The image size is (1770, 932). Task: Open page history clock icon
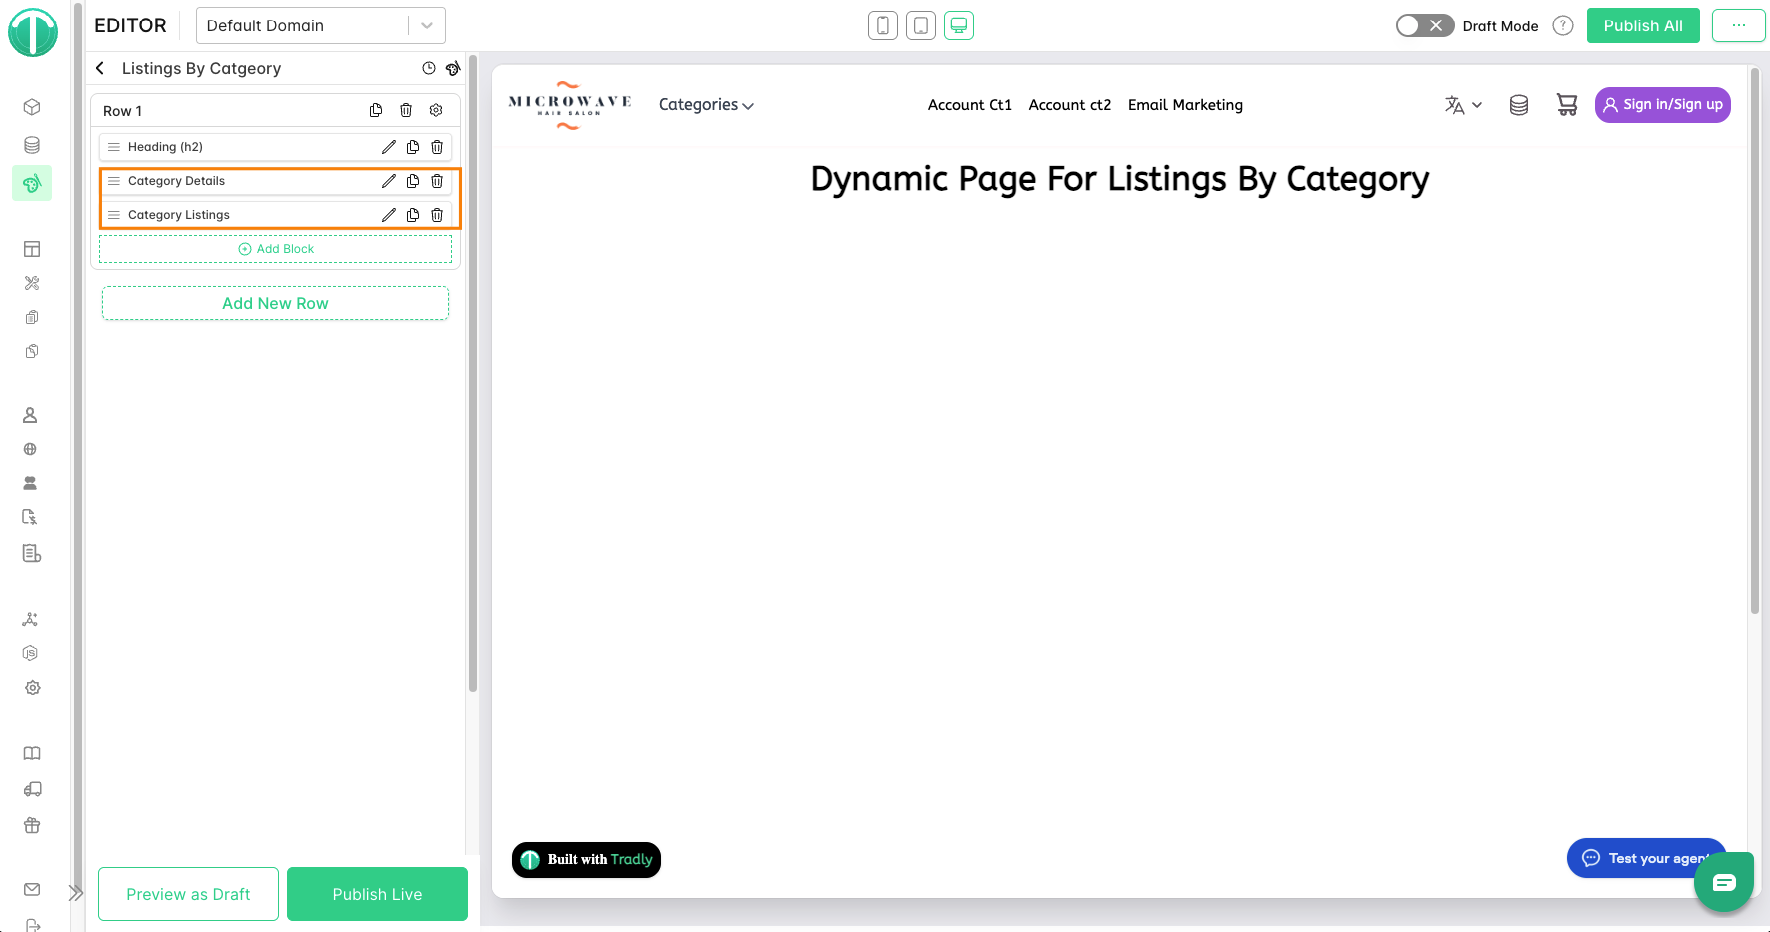429,69
